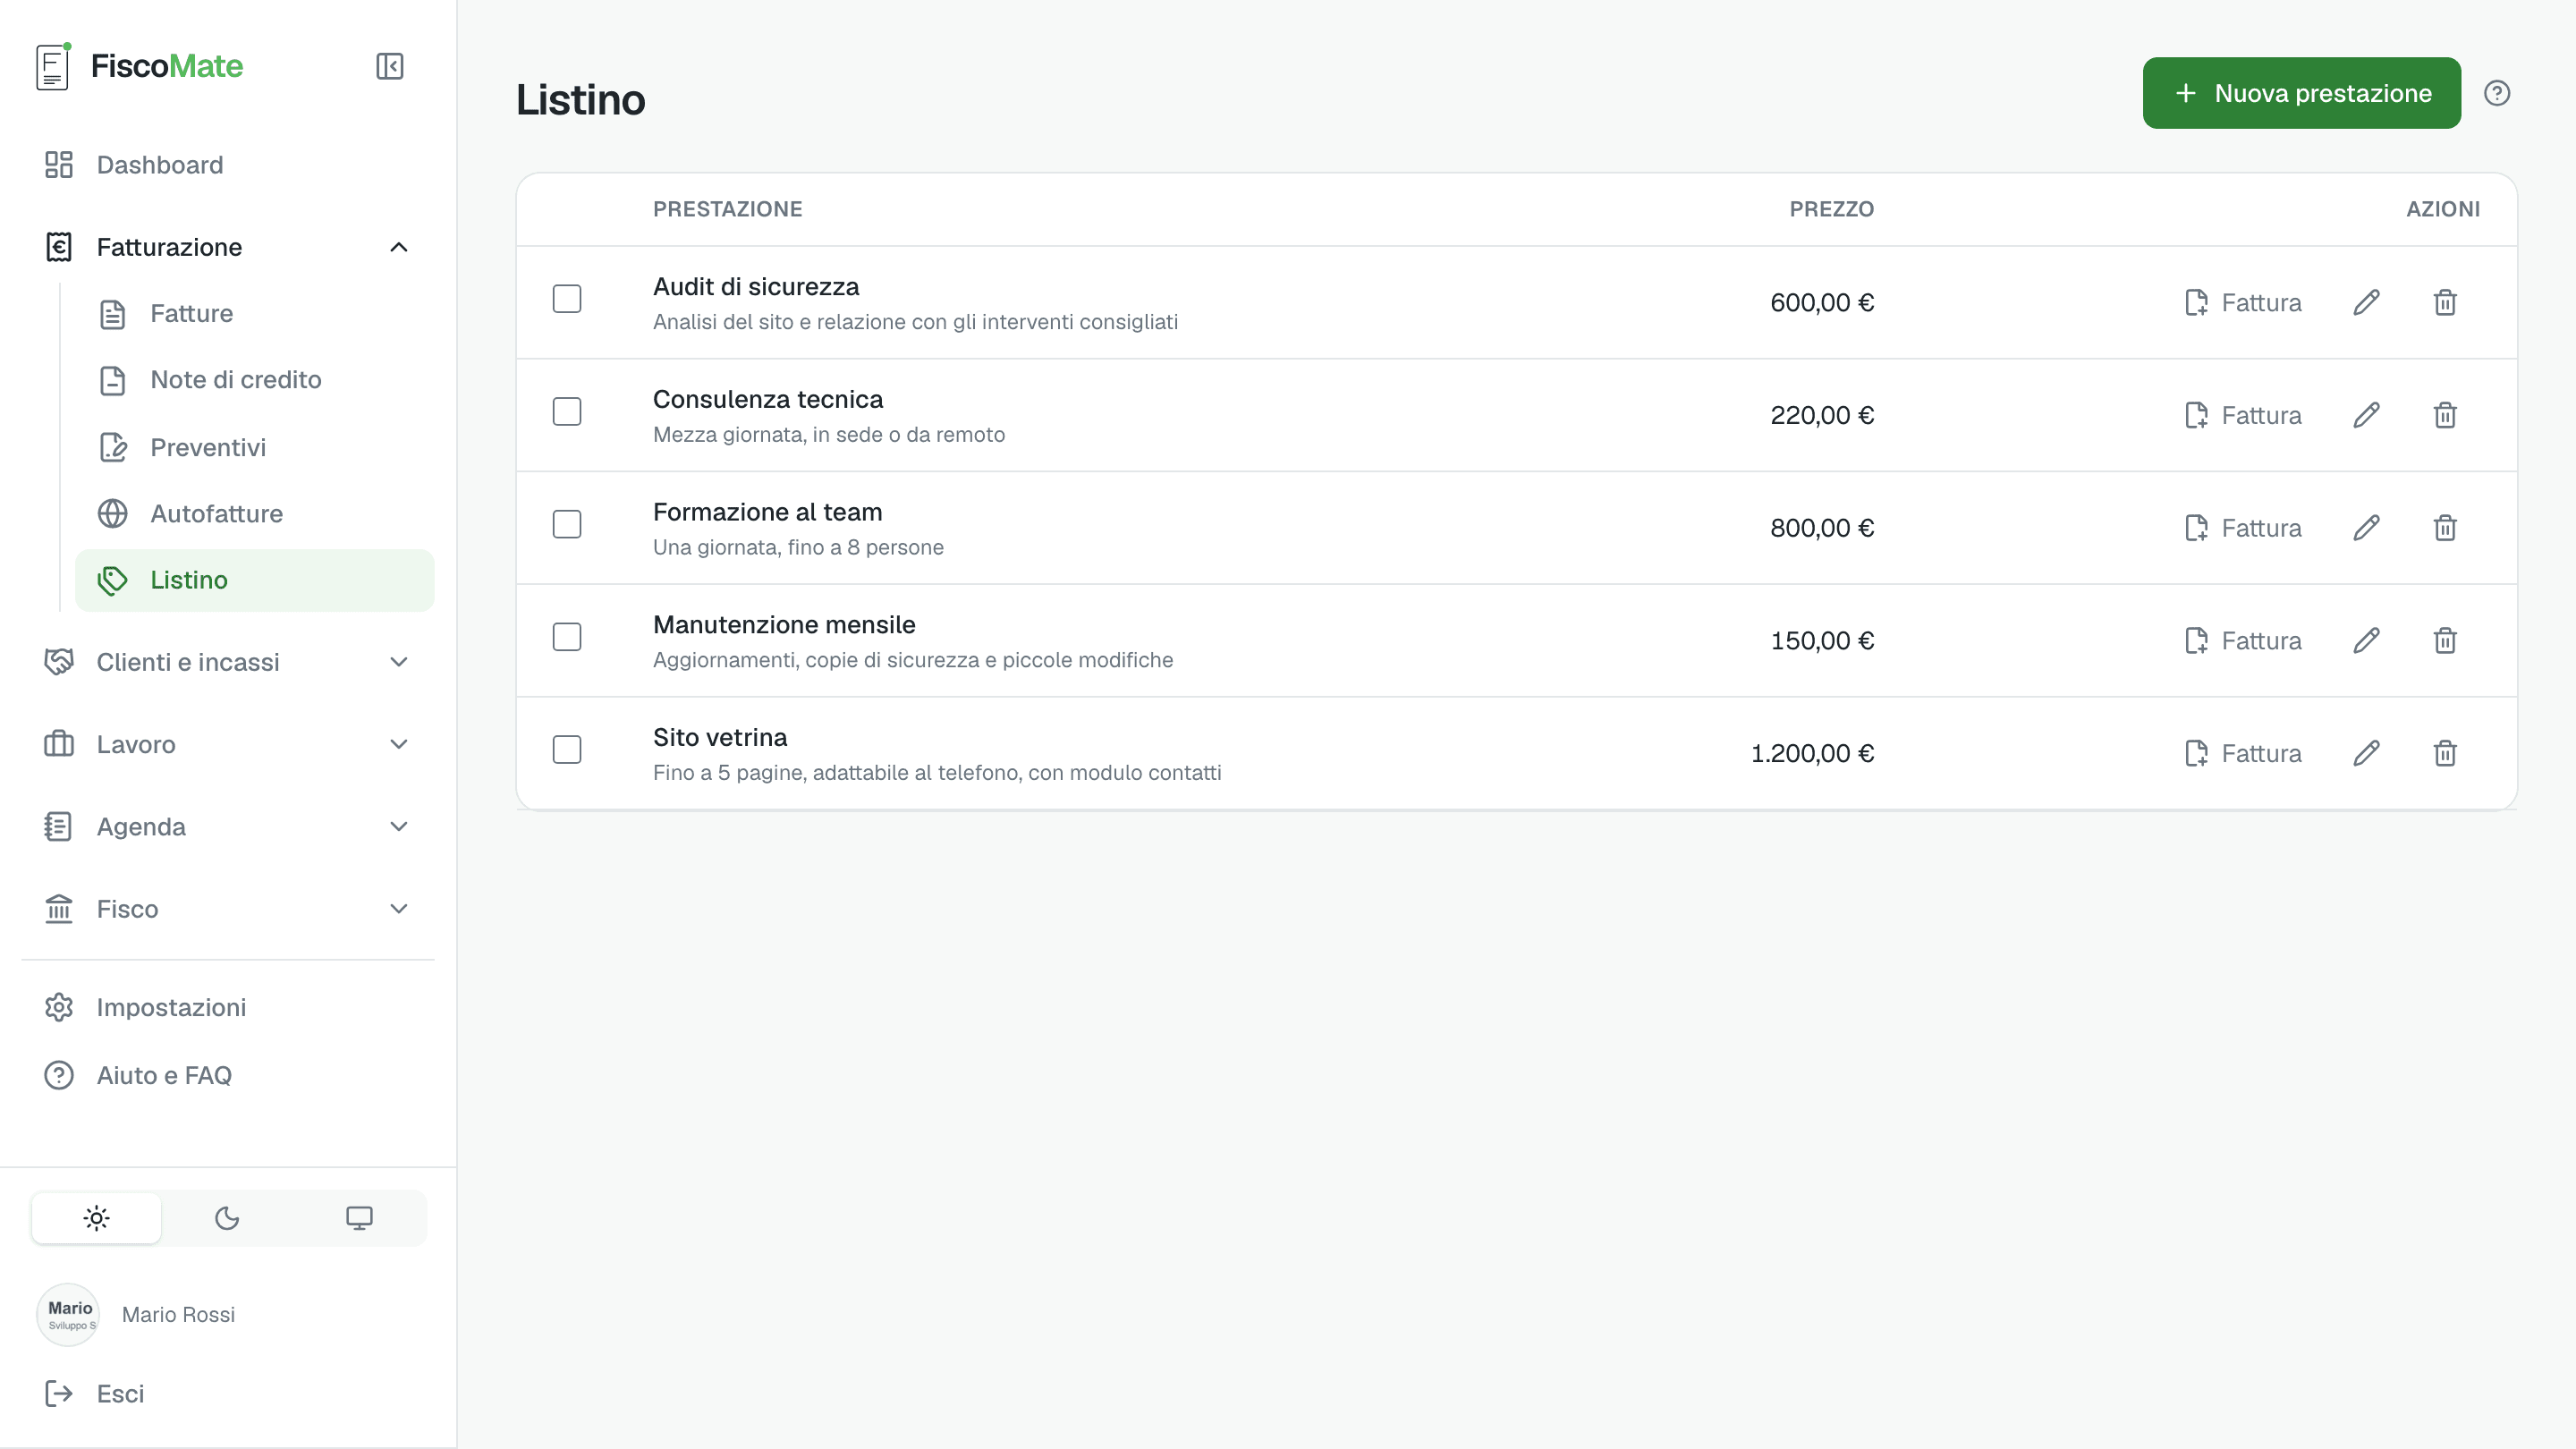
Task: Open Mario Rossi user profile avatar
Action: point(68,1314)
